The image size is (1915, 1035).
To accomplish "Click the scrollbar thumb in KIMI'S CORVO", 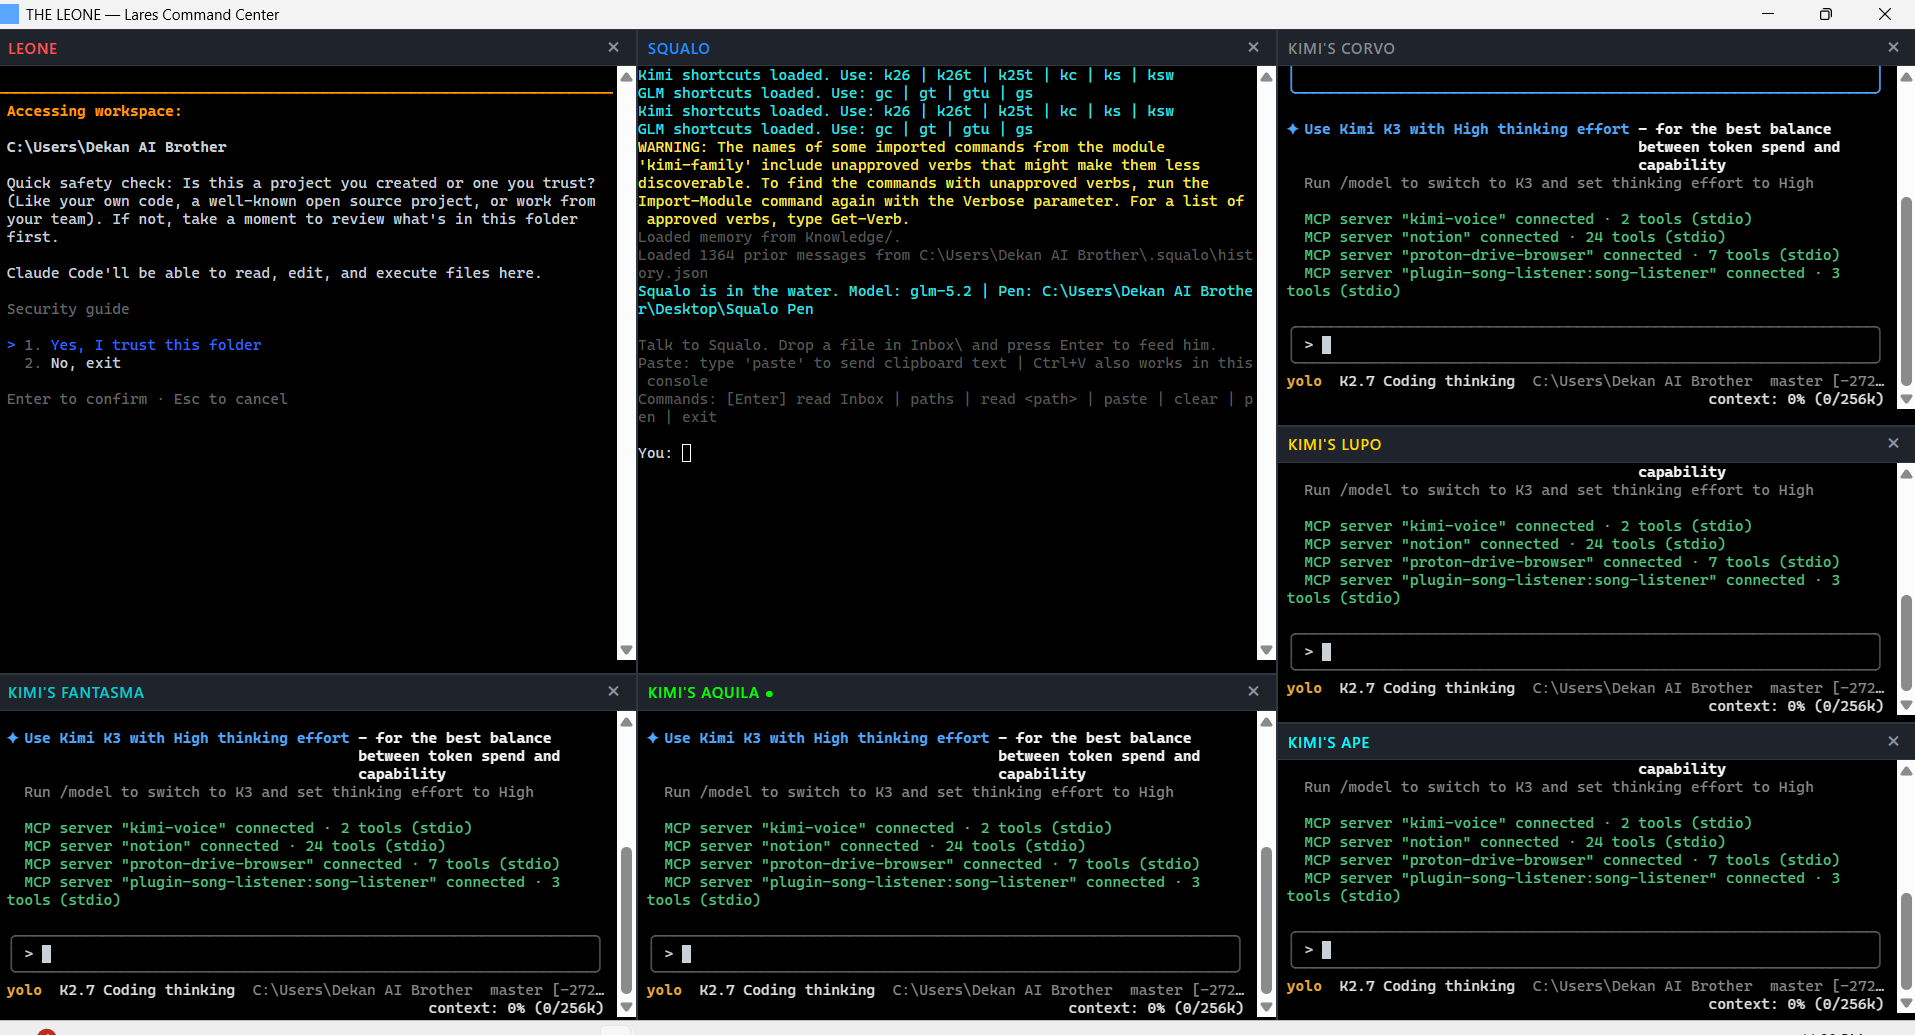I will point(1906,291).
